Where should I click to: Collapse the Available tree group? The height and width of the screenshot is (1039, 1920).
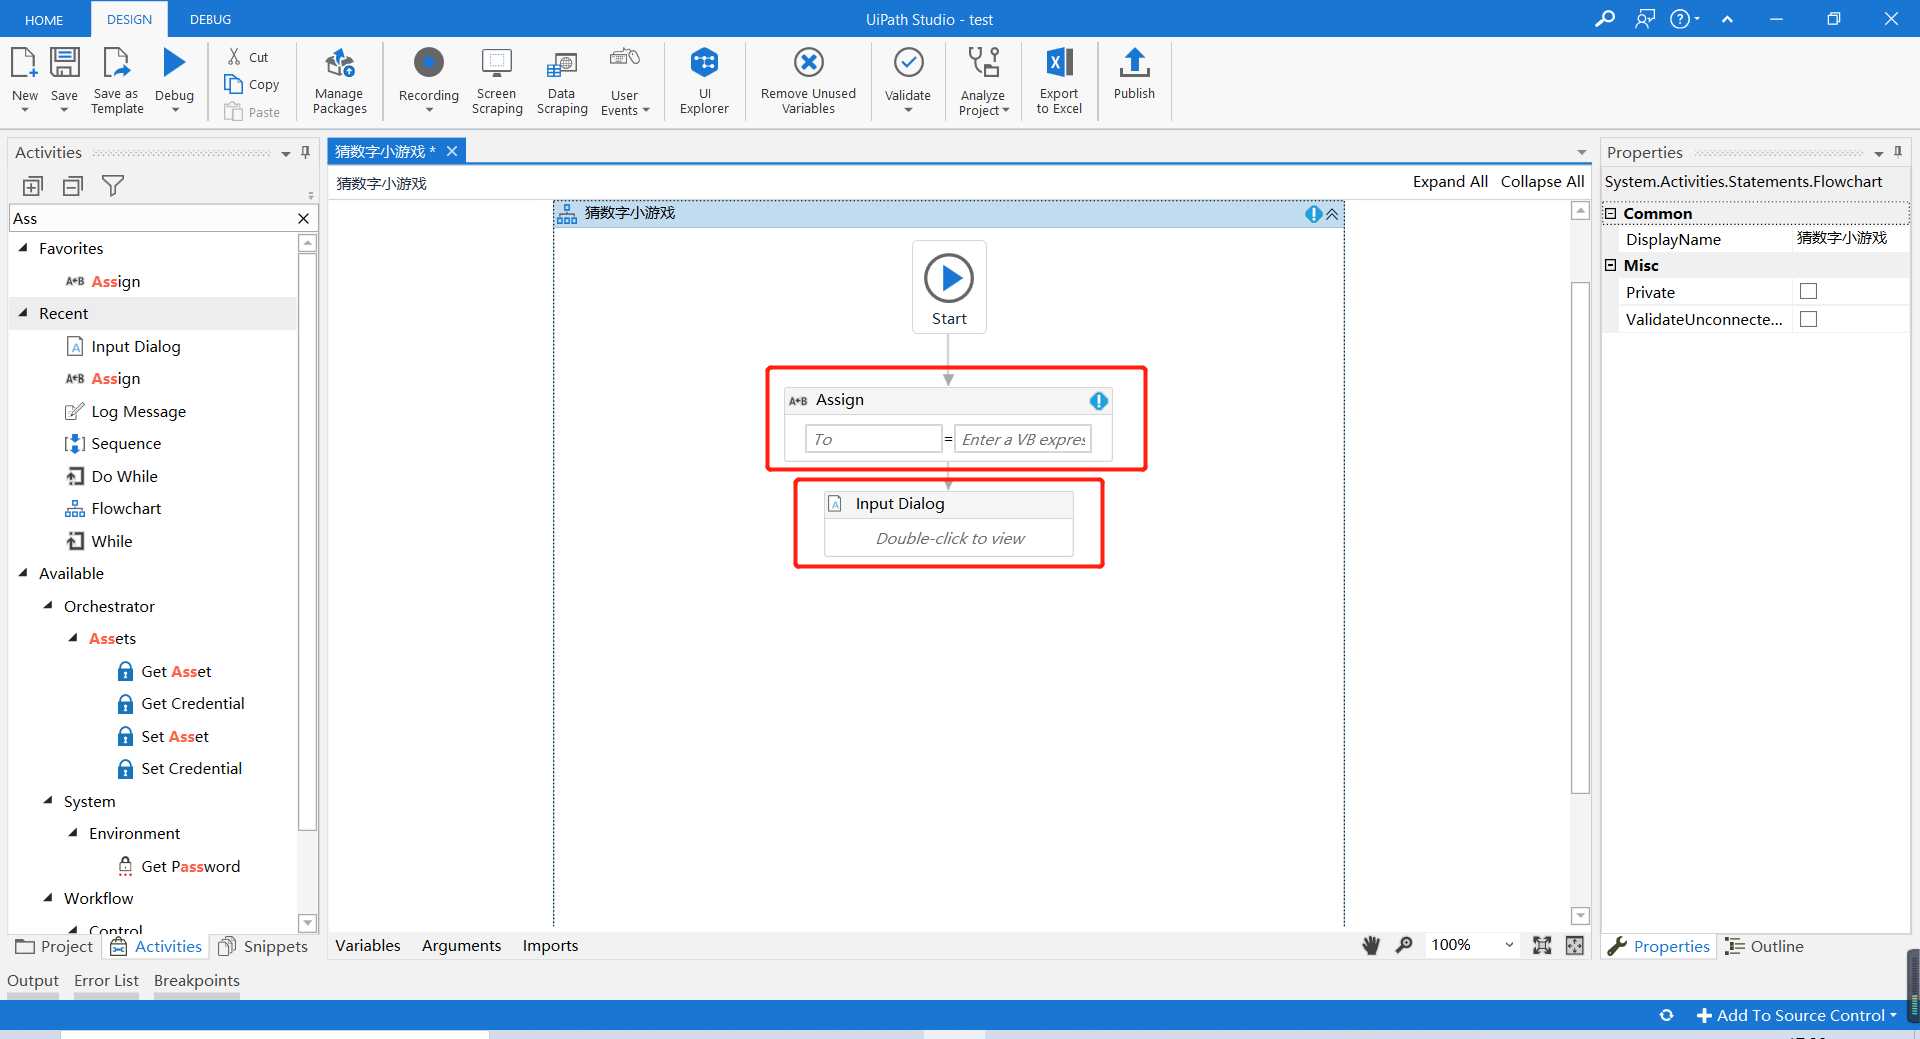click(x=23, y=572)
